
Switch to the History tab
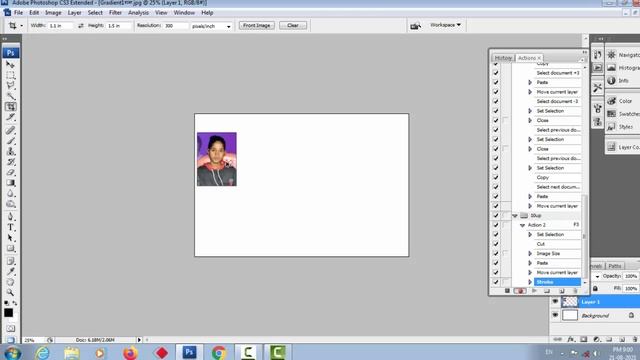(503, 58)
